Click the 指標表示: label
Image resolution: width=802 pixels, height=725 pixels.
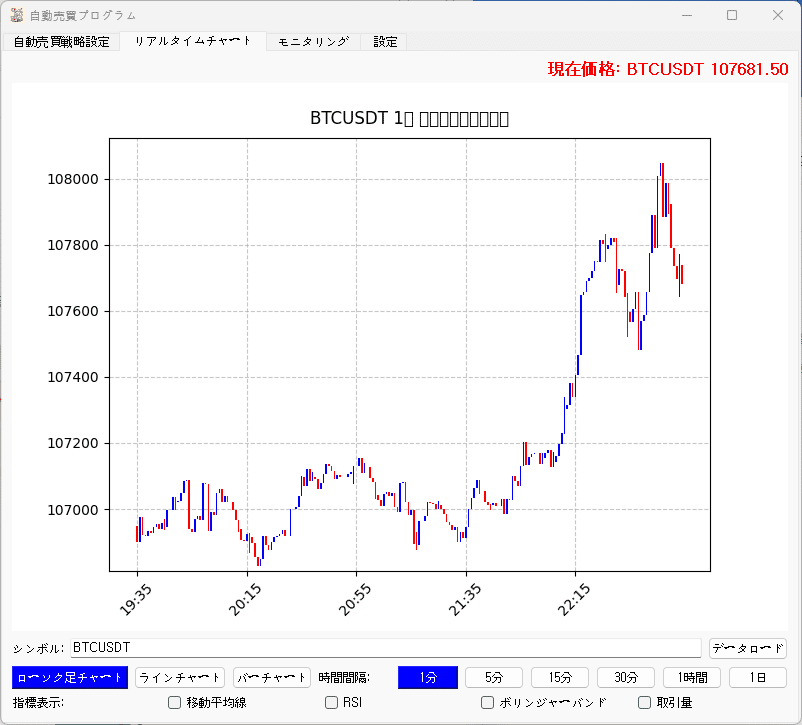(x=38, y=703)
